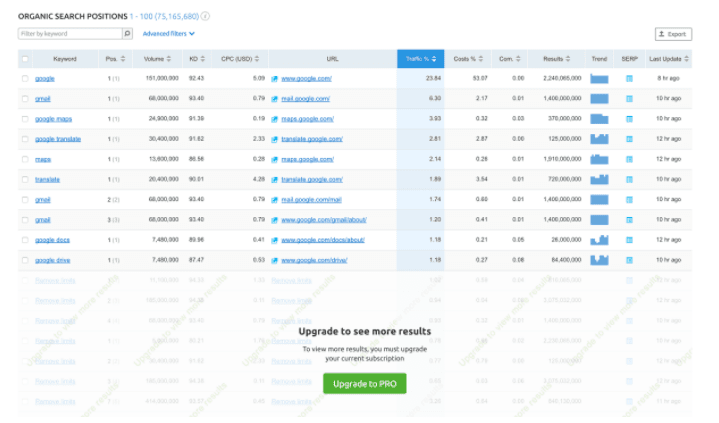The width and height of the screenshot is (719, 423).
Task: Open the www.google.com/docs/about/ URL link
Action: 323,240
